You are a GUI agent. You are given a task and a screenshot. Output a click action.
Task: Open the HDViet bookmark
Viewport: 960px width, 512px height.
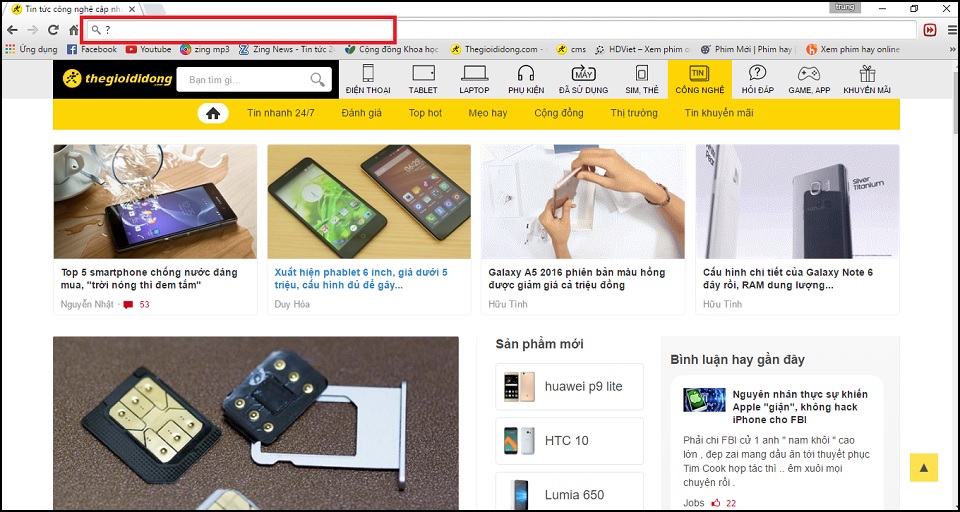coord(642,49)
